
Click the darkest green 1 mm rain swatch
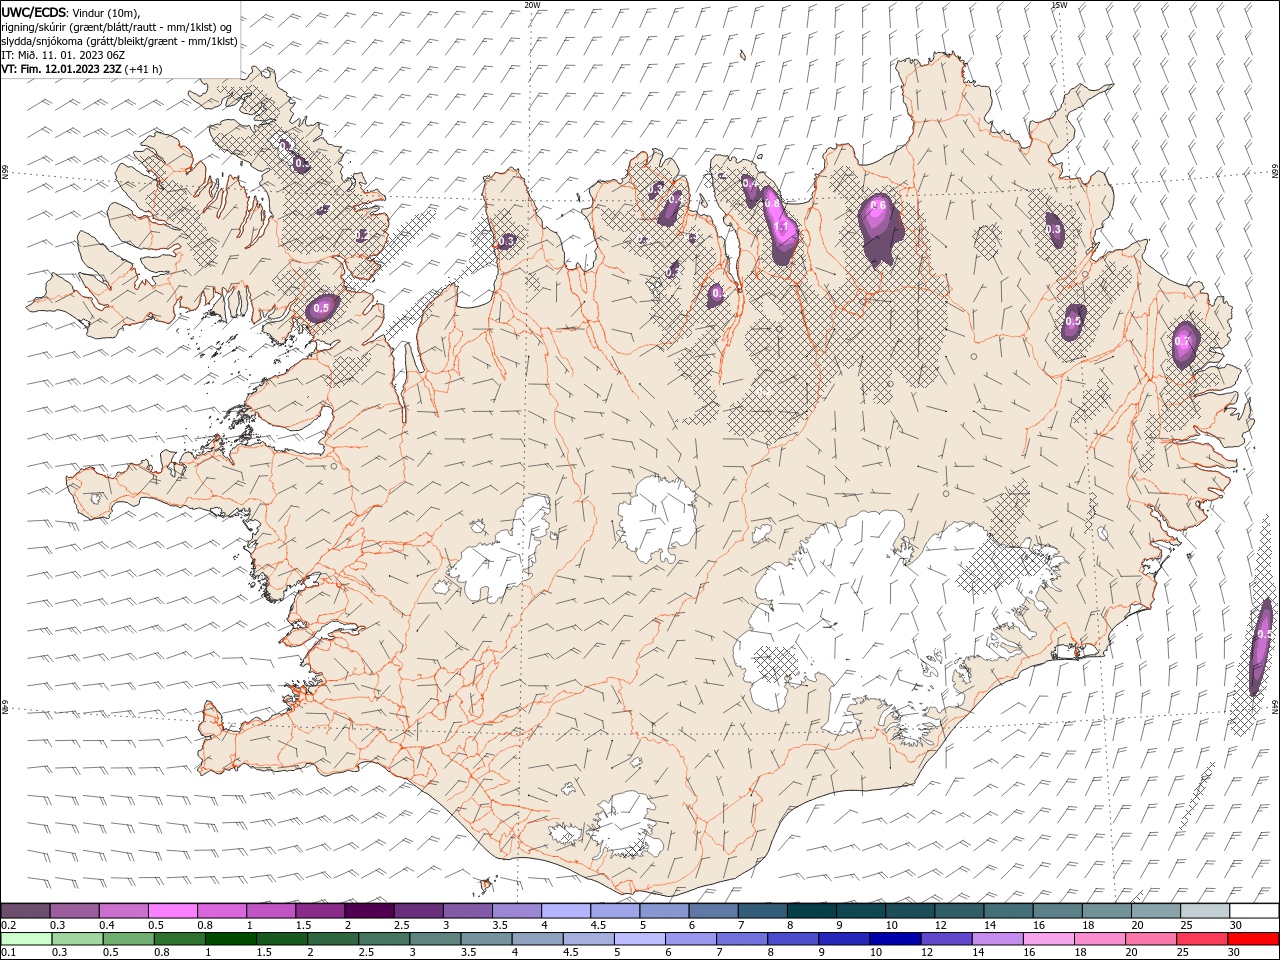coord(231,939)
